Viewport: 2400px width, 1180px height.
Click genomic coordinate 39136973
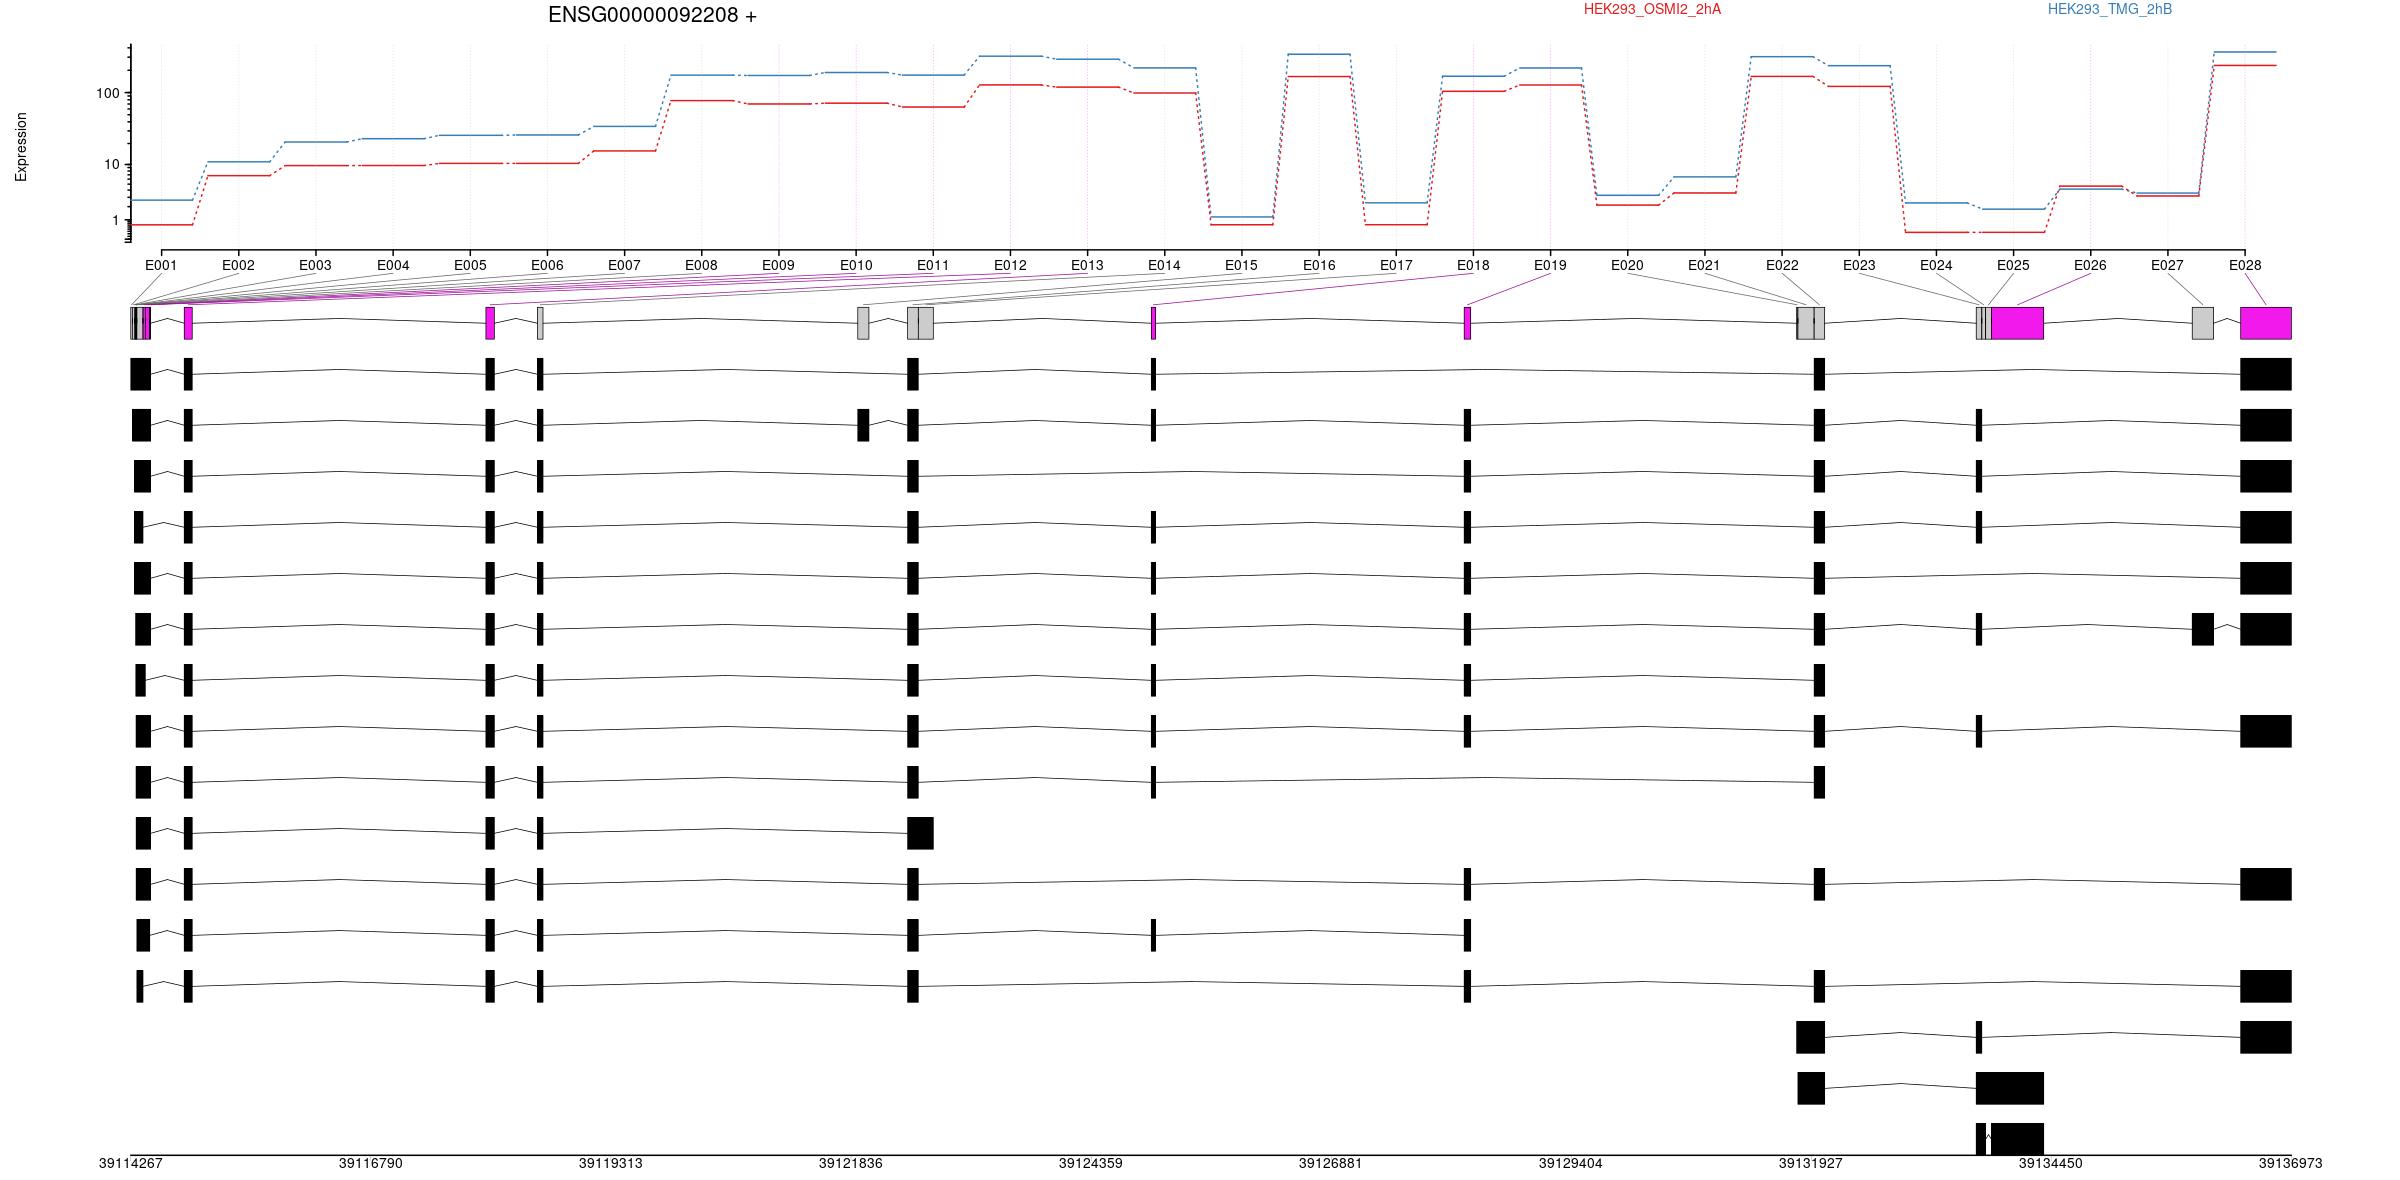click(2290, 1163)
